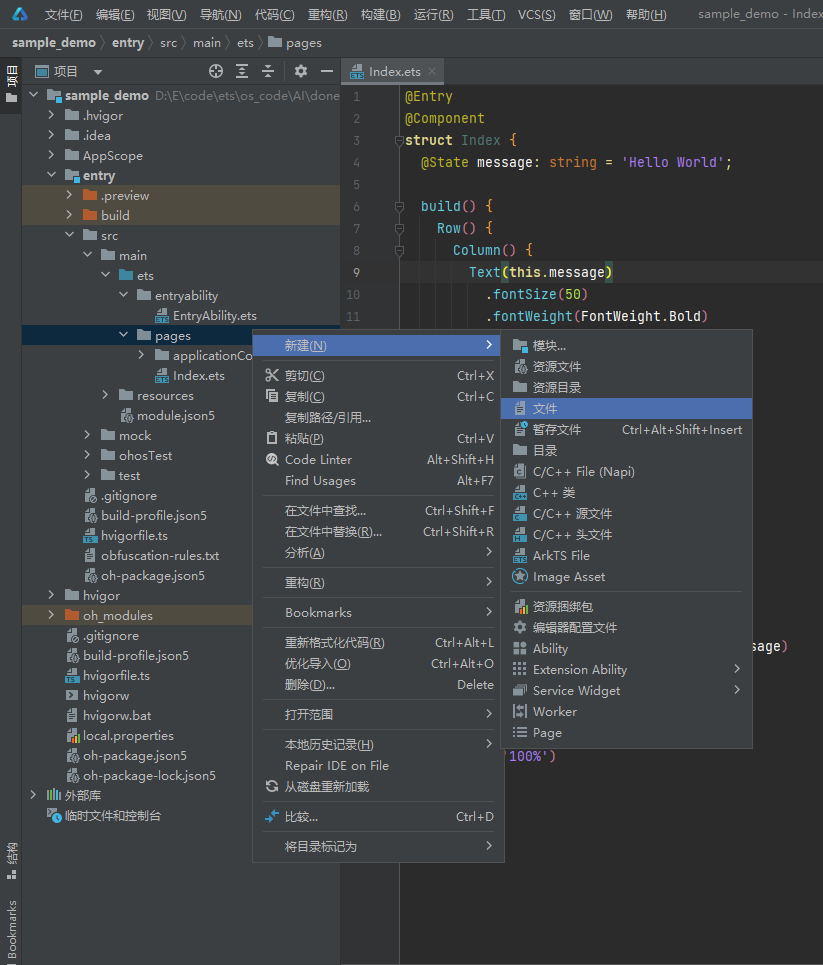Image resolution: width=823 pixels, height=965 pixels.
Task: Collapse the entryability folder
Action: (x=124, y=295)
